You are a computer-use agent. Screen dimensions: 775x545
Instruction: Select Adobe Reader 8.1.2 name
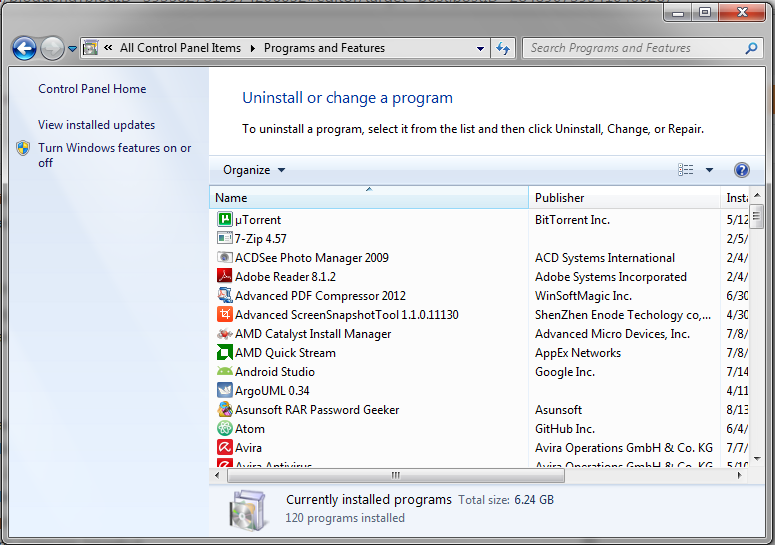point(285,277)
